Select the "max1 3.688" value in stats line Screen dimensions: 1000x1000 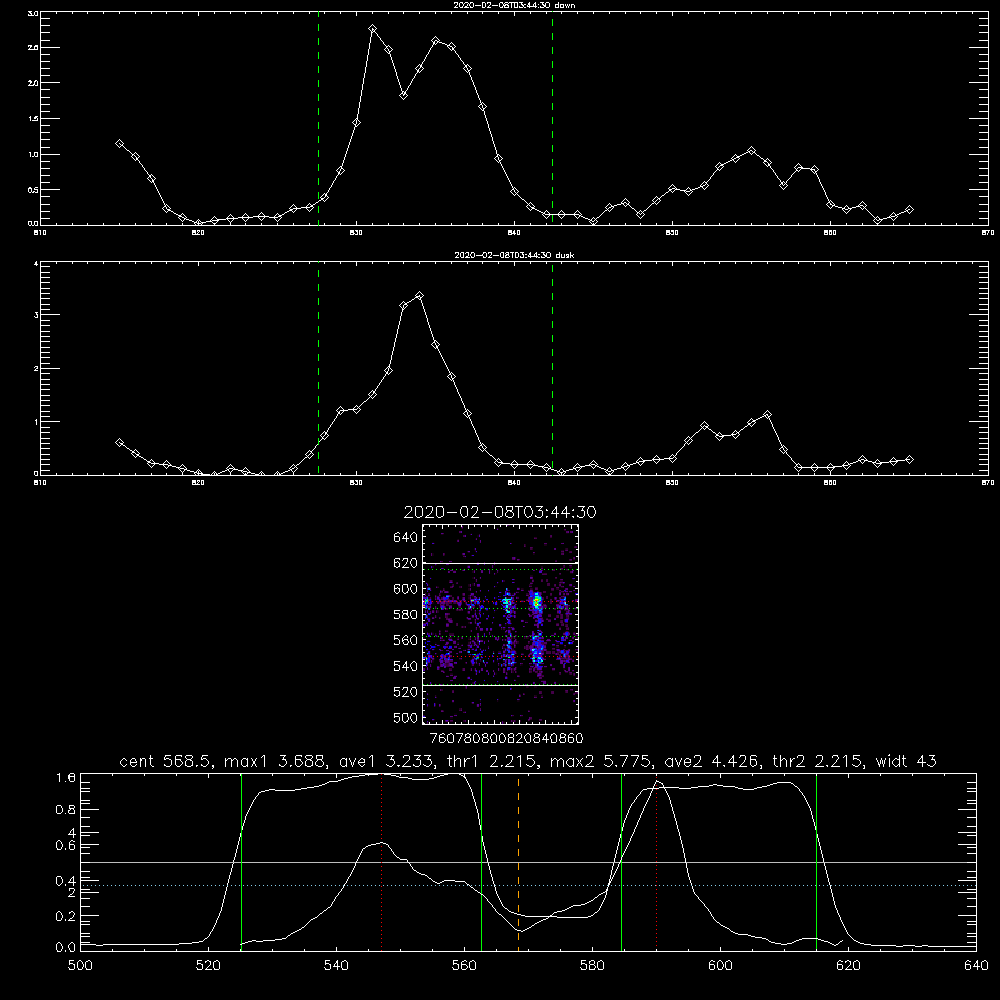pyautogui.click(x=273, y=761)
